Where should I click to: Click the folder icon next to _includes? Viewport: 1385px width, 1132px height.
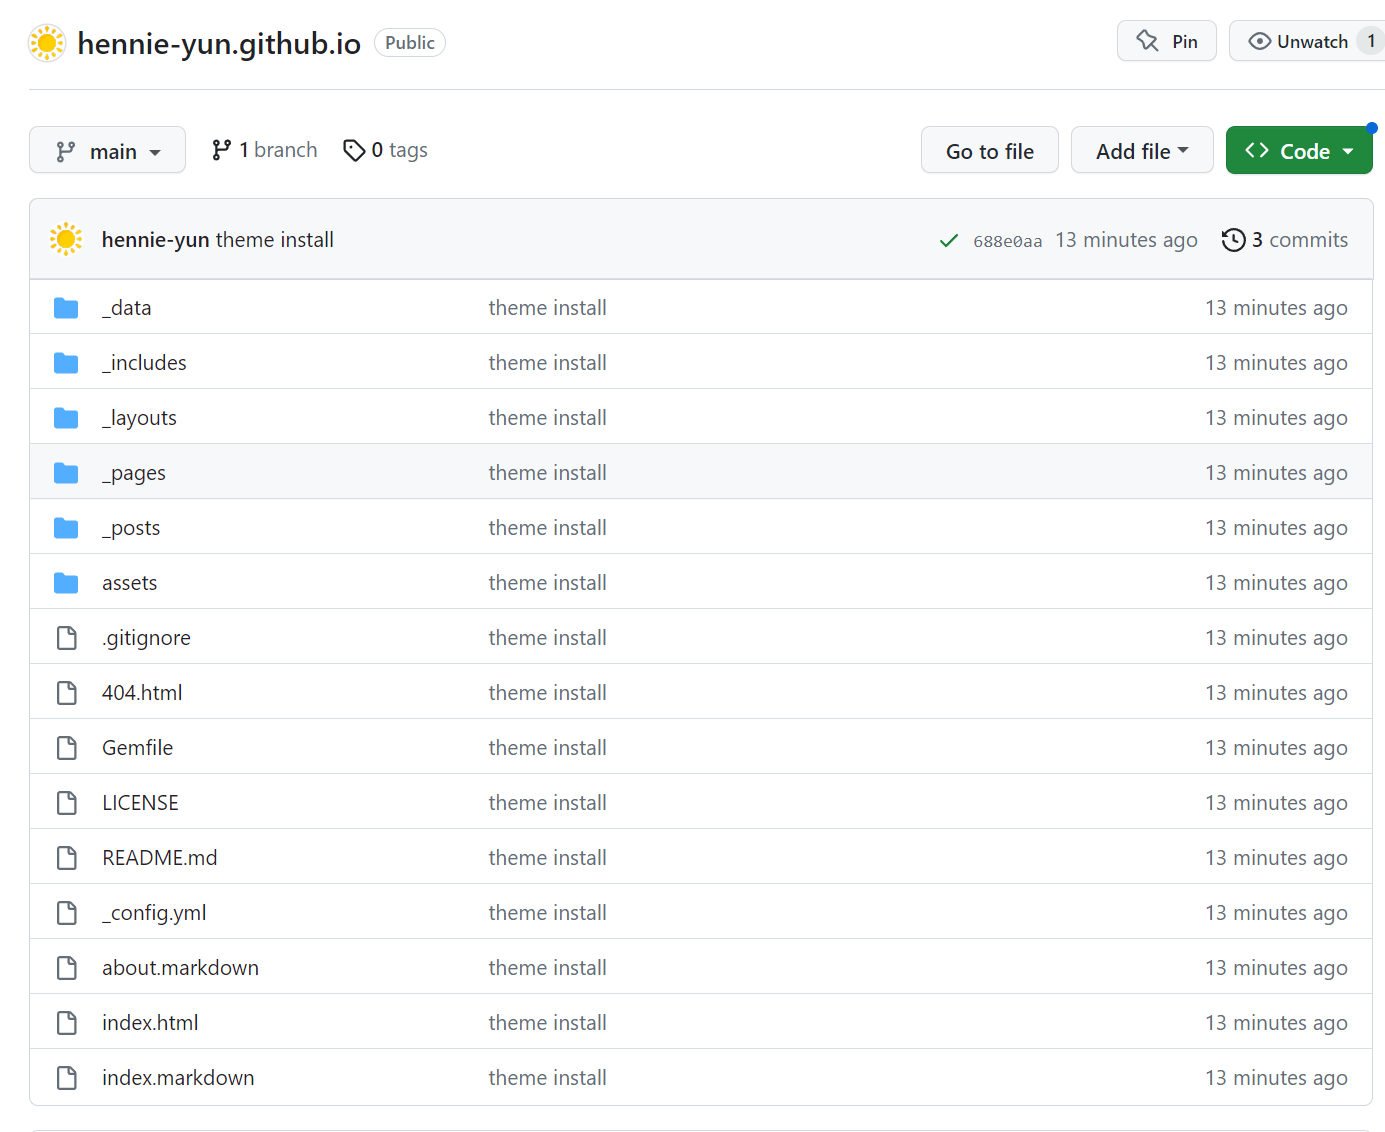[x=66, y=363]
